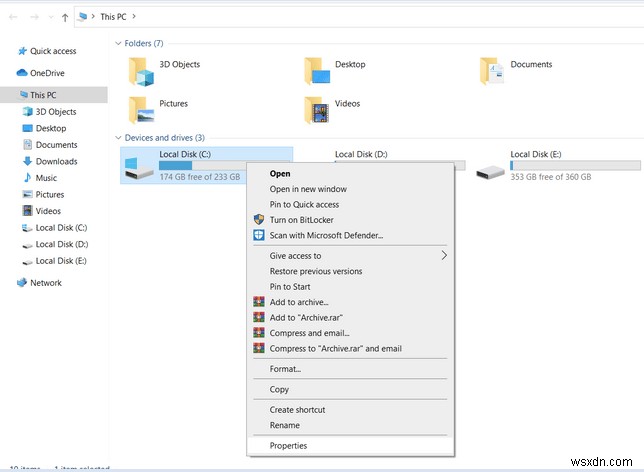Select the Local Disk (C:) drive icon
The width and height of the screenshot is (644, 472).
point(139,168)
